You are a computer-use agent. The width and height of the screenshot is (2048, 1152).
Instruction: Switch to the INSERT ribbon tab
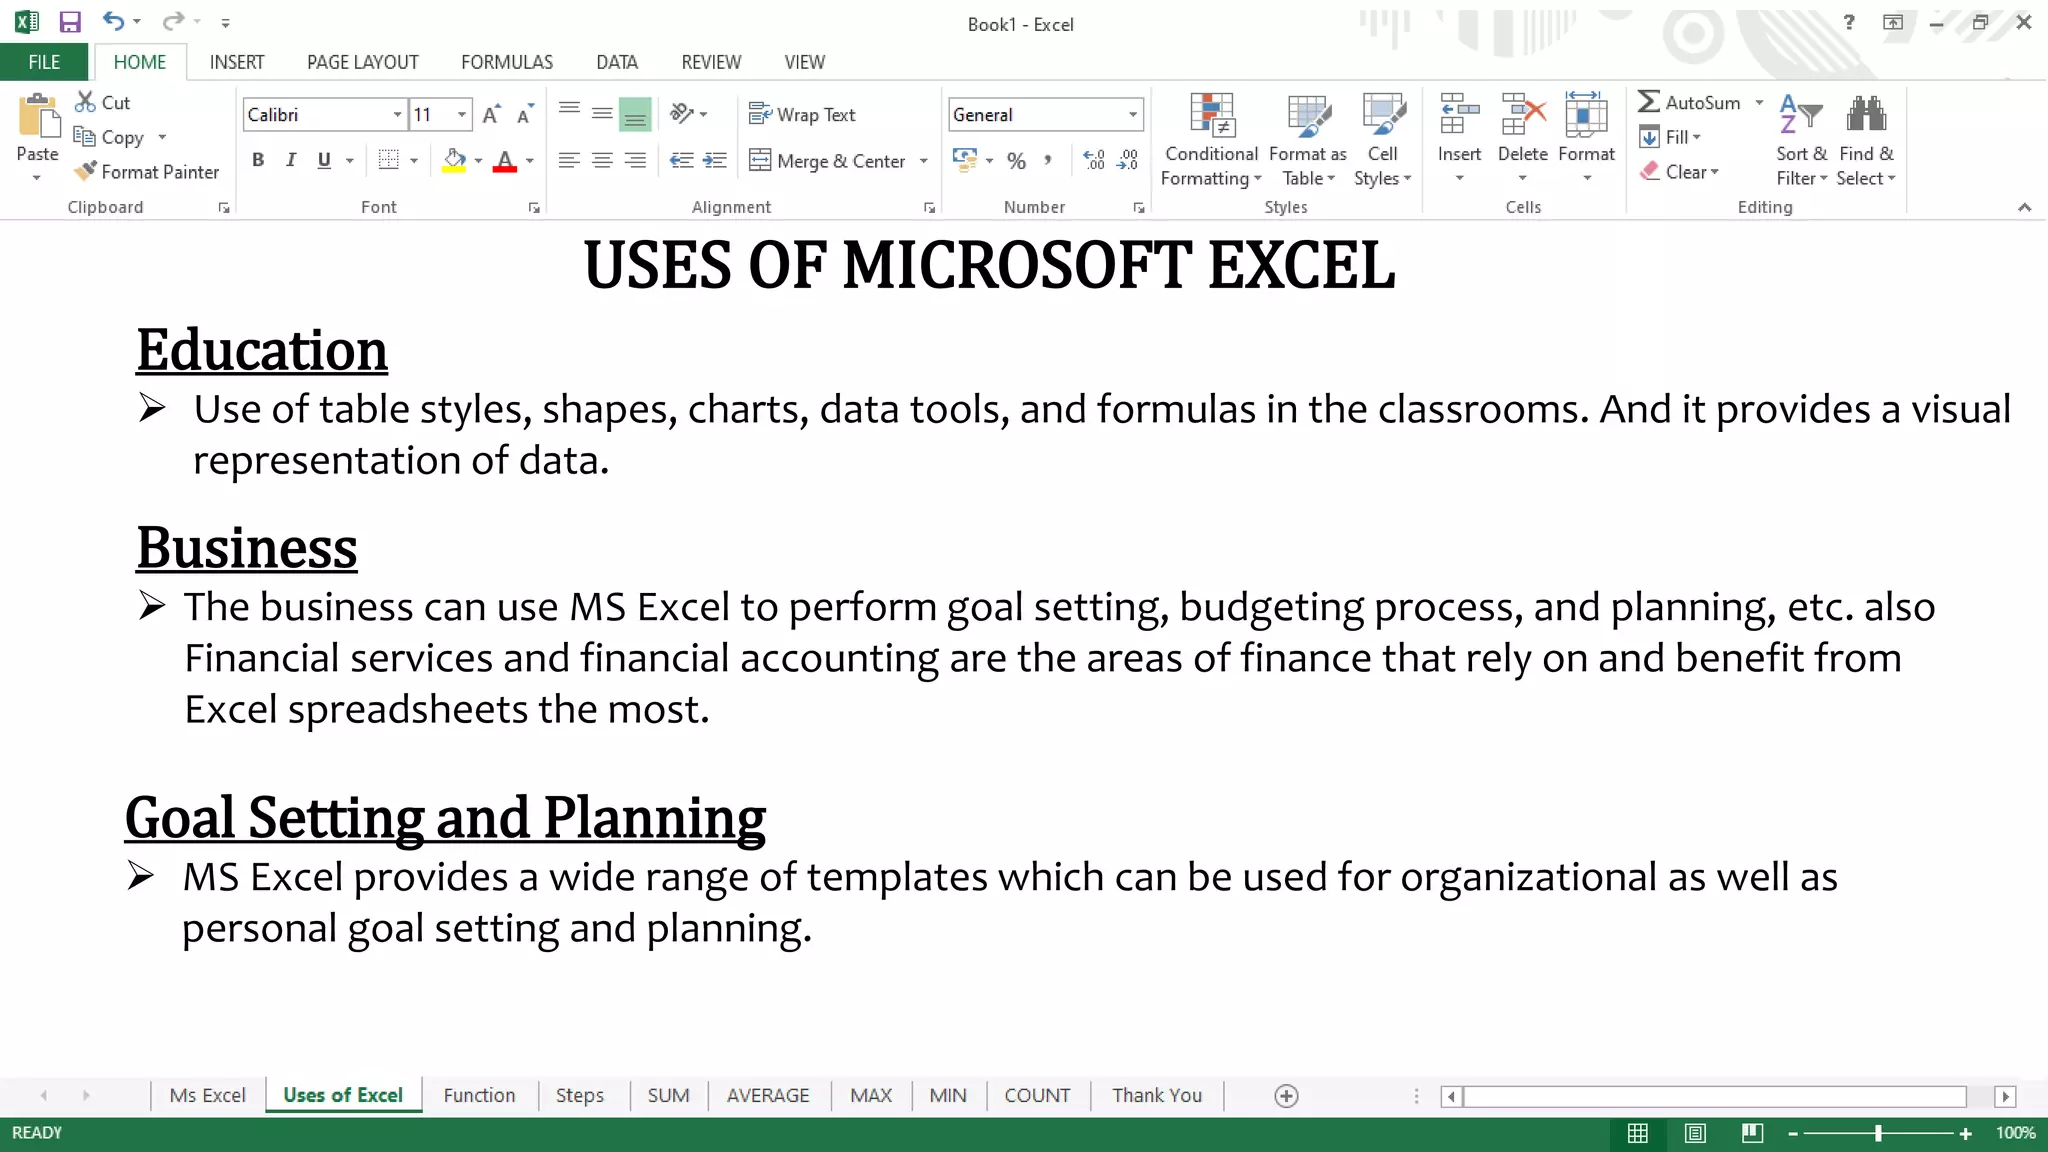click(237, 62)
